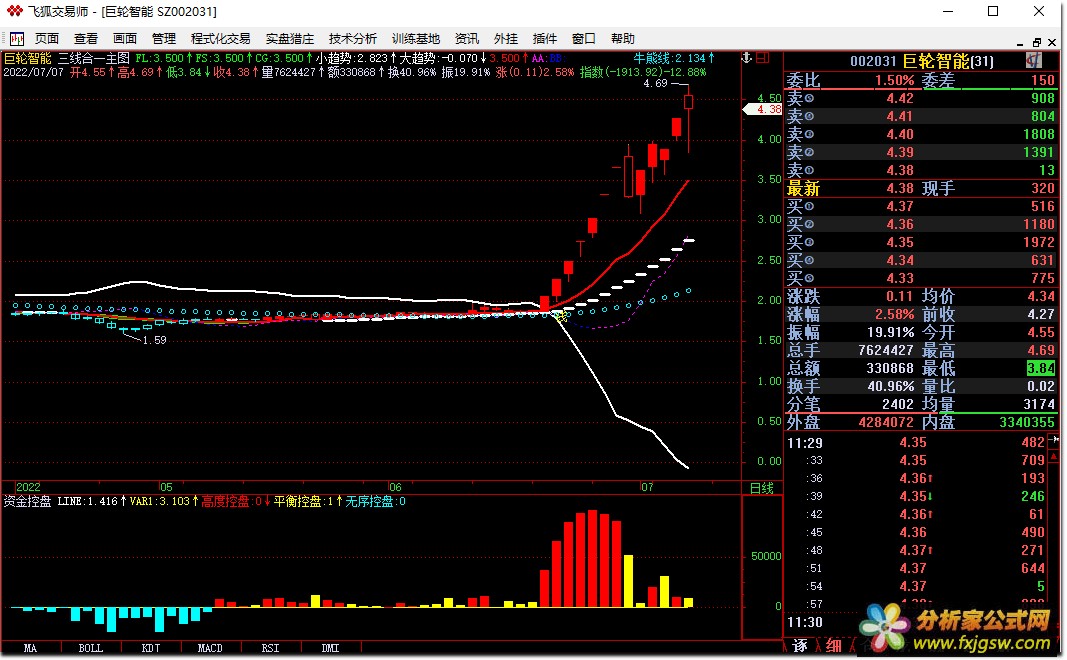1067x660 pixels.
Task: Open the 资讯 menu
Action: pyautogui.click(x=467, y=39)
